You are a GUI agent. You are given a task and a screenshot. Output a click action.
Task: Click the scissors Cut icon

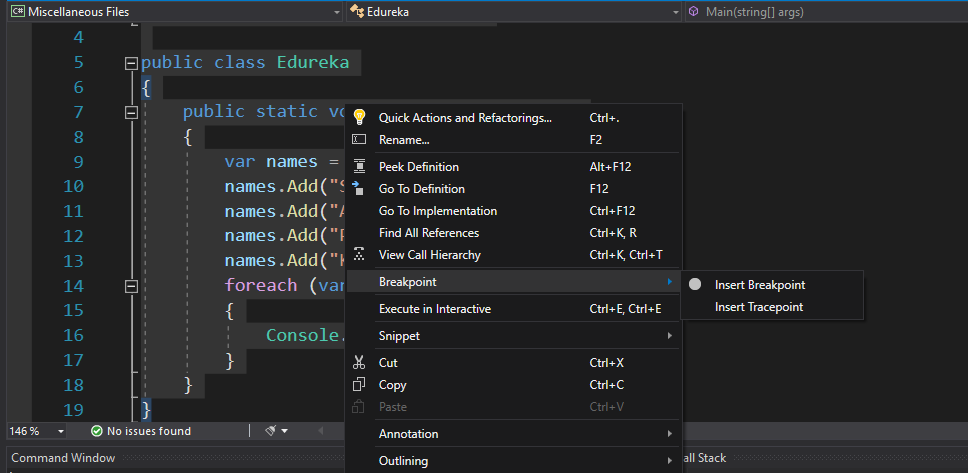coord(359,362)
